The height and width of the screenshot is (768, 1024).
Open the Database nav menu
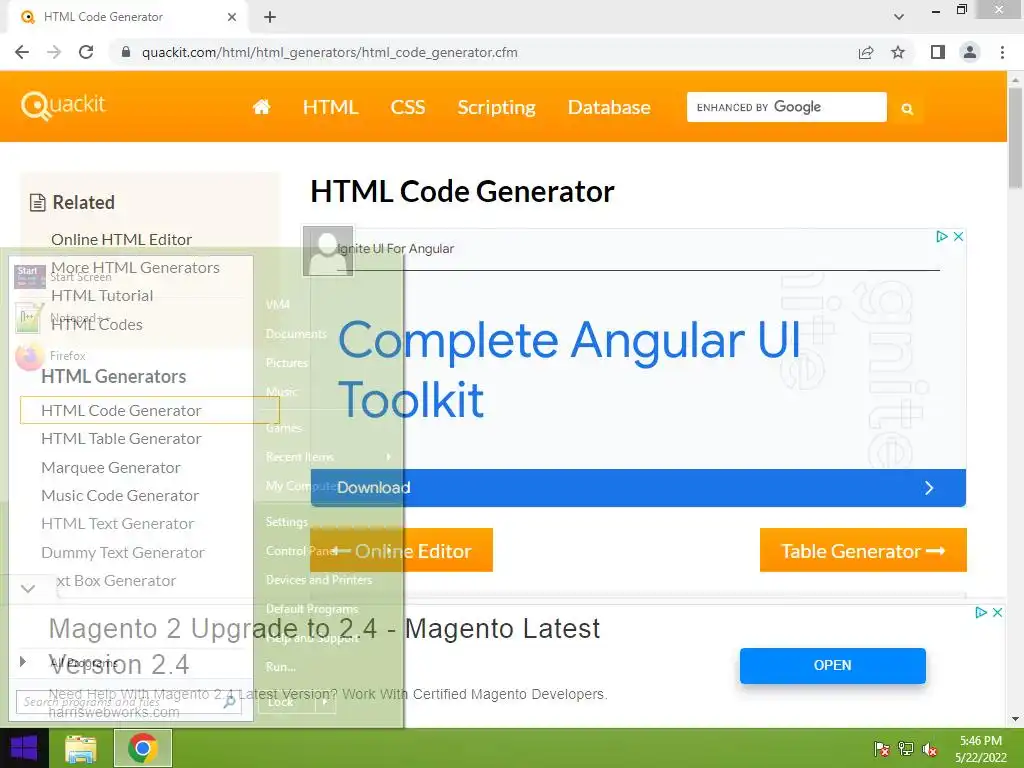[x=609, y=107]
